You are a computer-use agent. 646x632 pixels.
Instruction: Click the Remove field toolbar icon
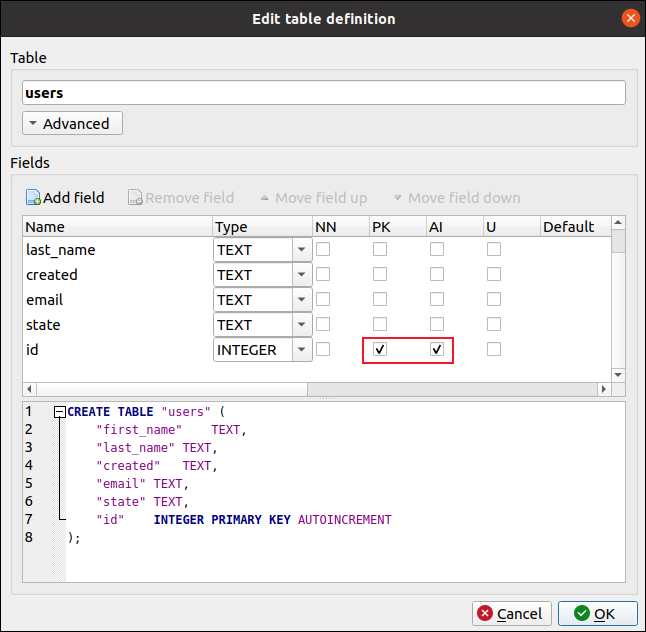[x=135, y=198]
